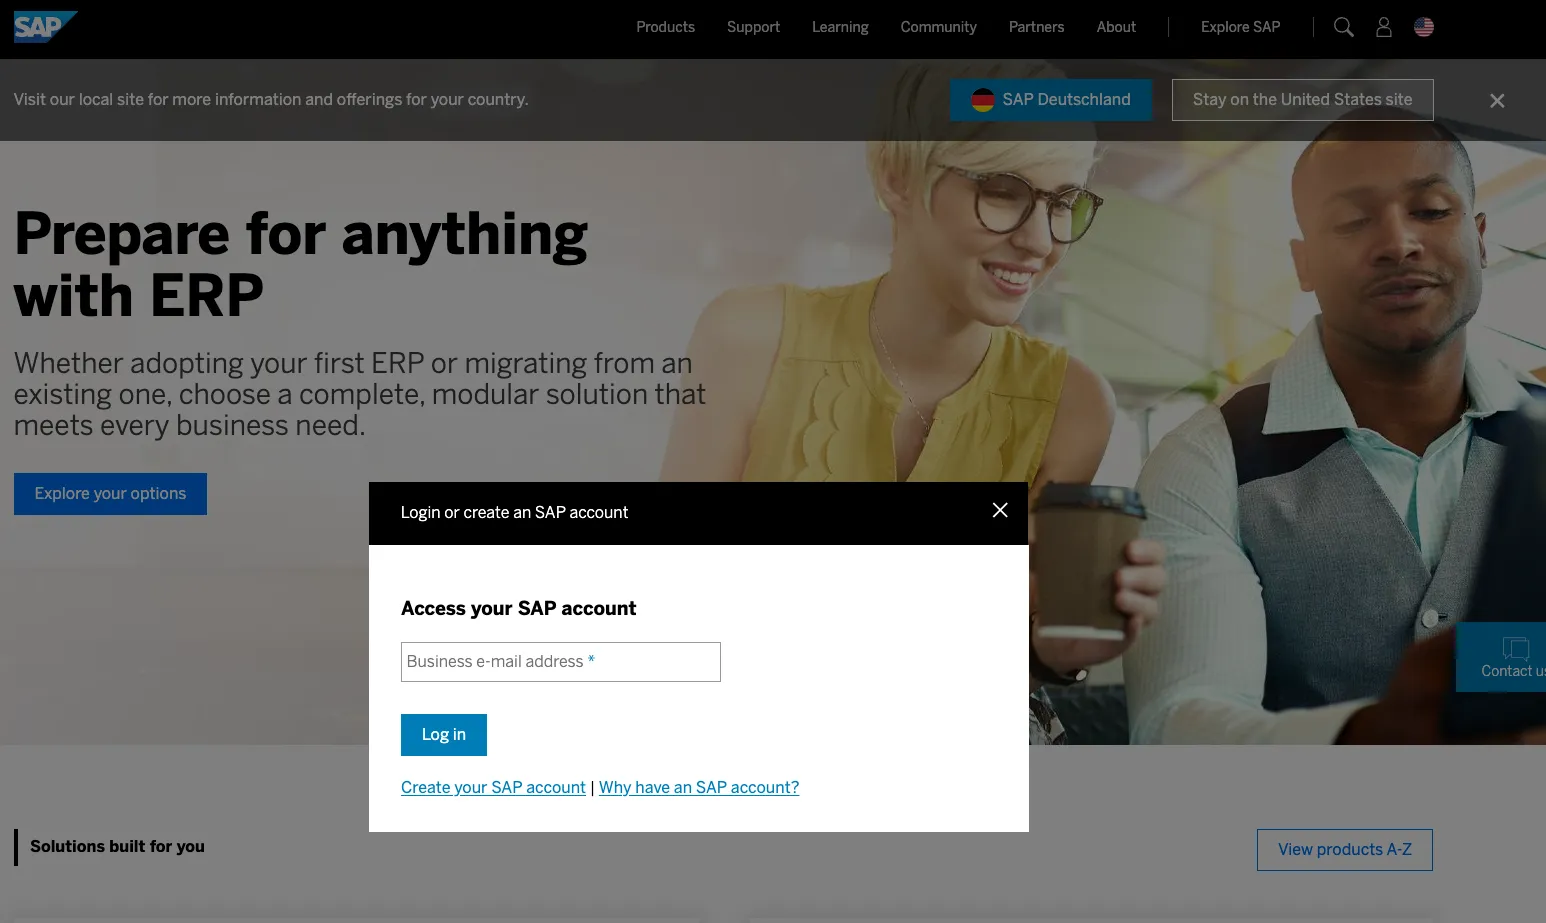Expand the Partners navigation menu

click(1036, 27)
